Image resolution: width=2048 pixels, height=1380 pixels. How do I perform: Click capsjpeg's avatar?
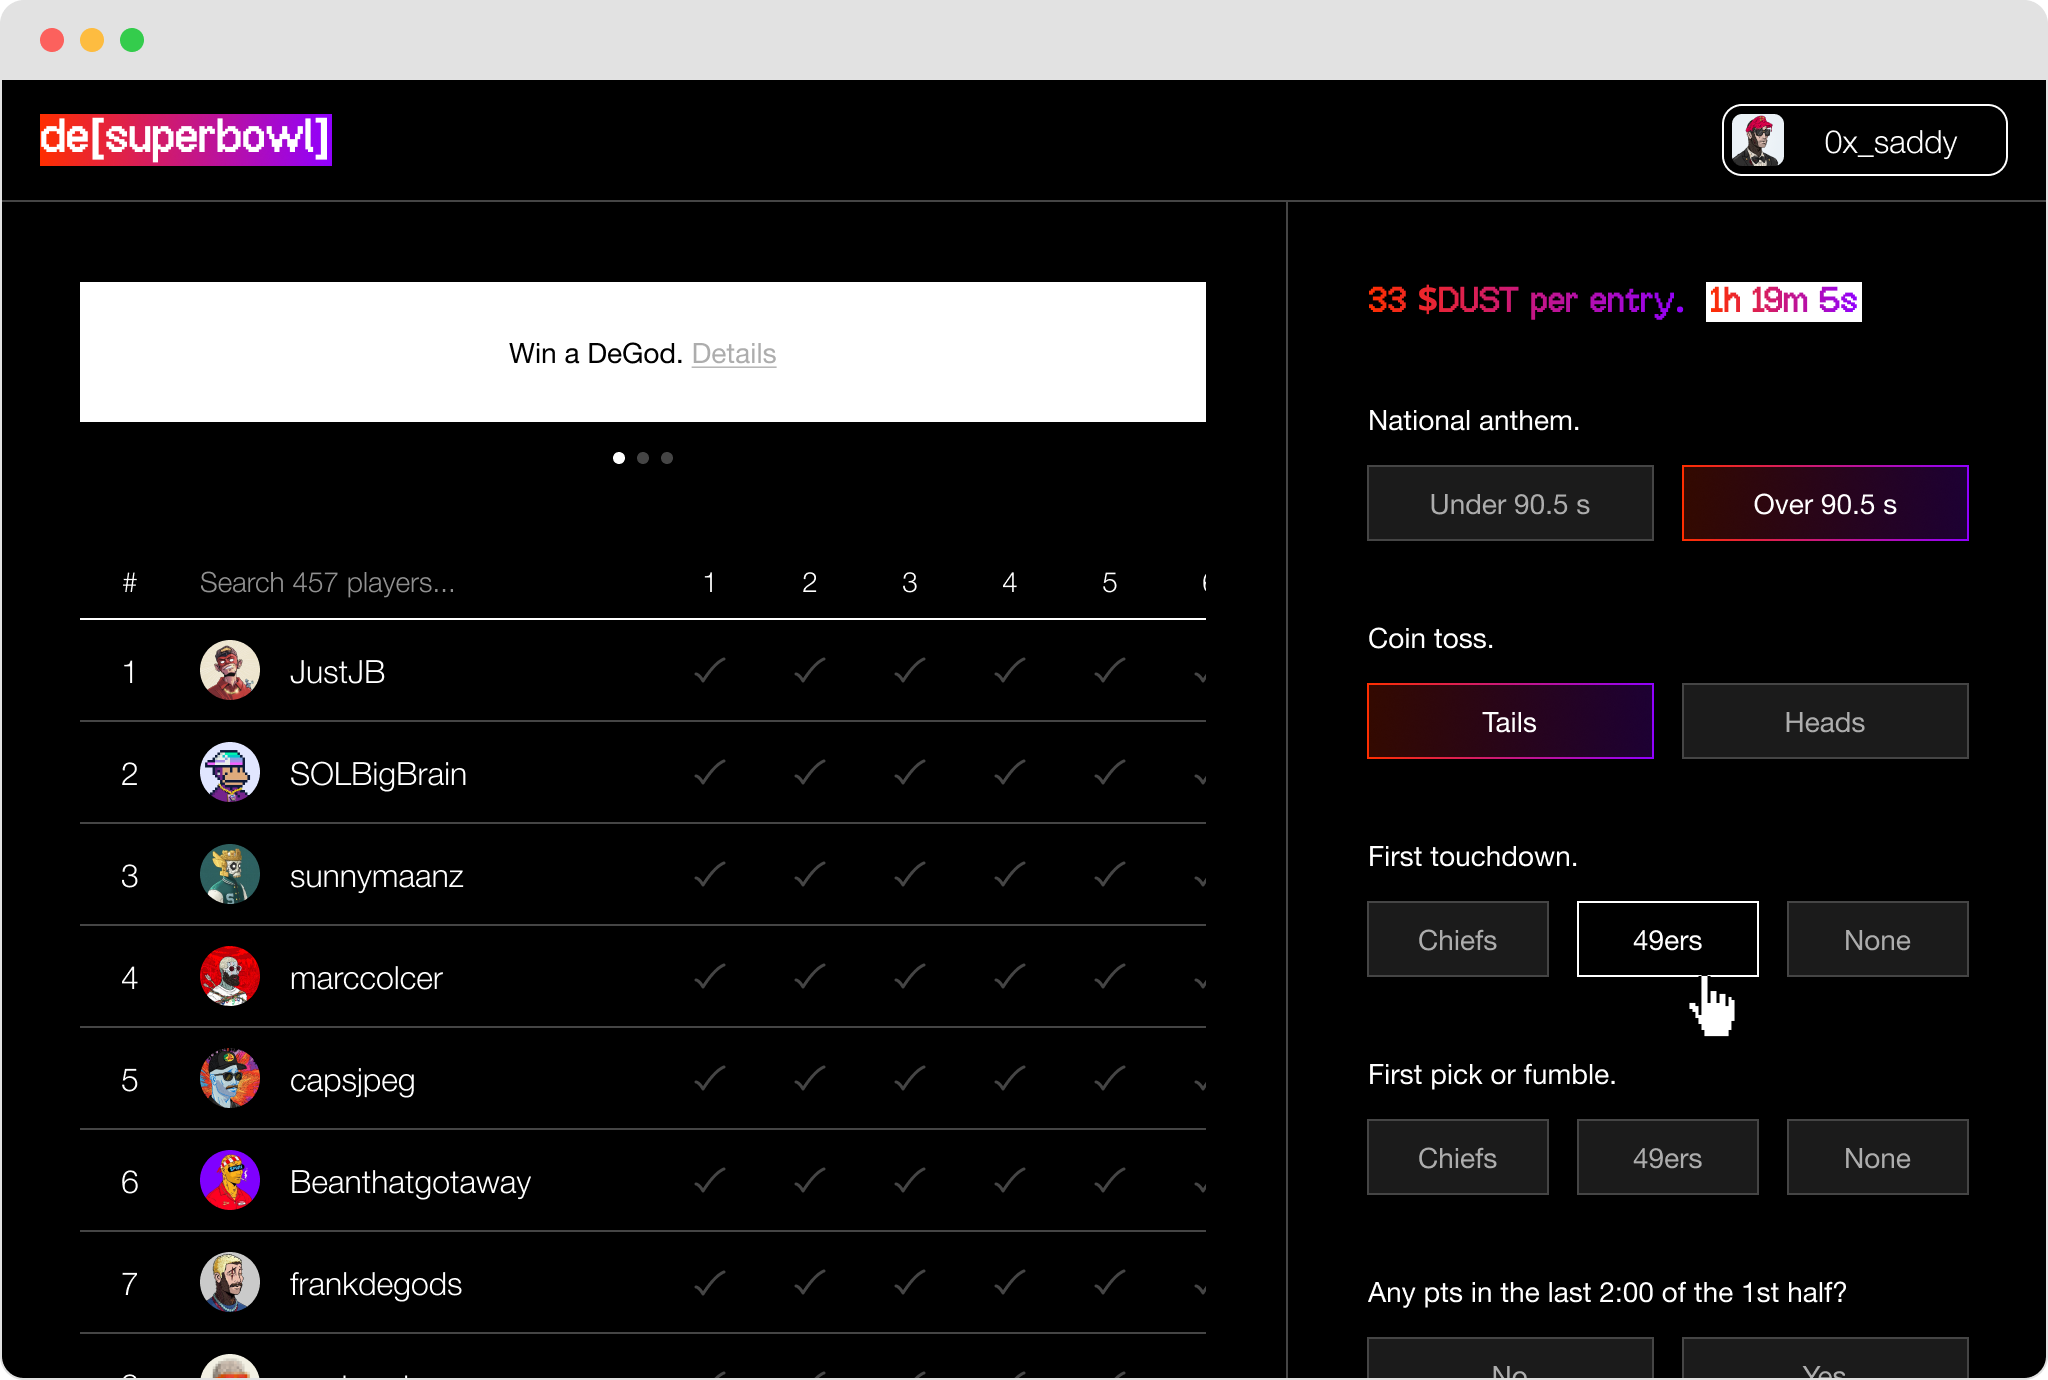[x=230, y=1078]
